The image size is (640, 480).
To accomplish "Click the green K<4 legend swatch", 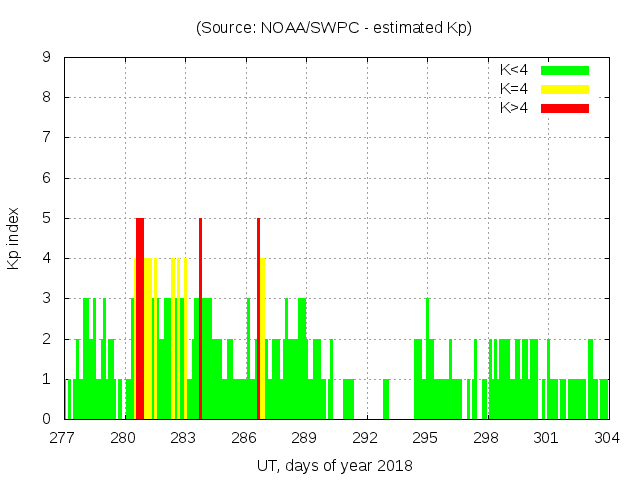I will (565, 70).
